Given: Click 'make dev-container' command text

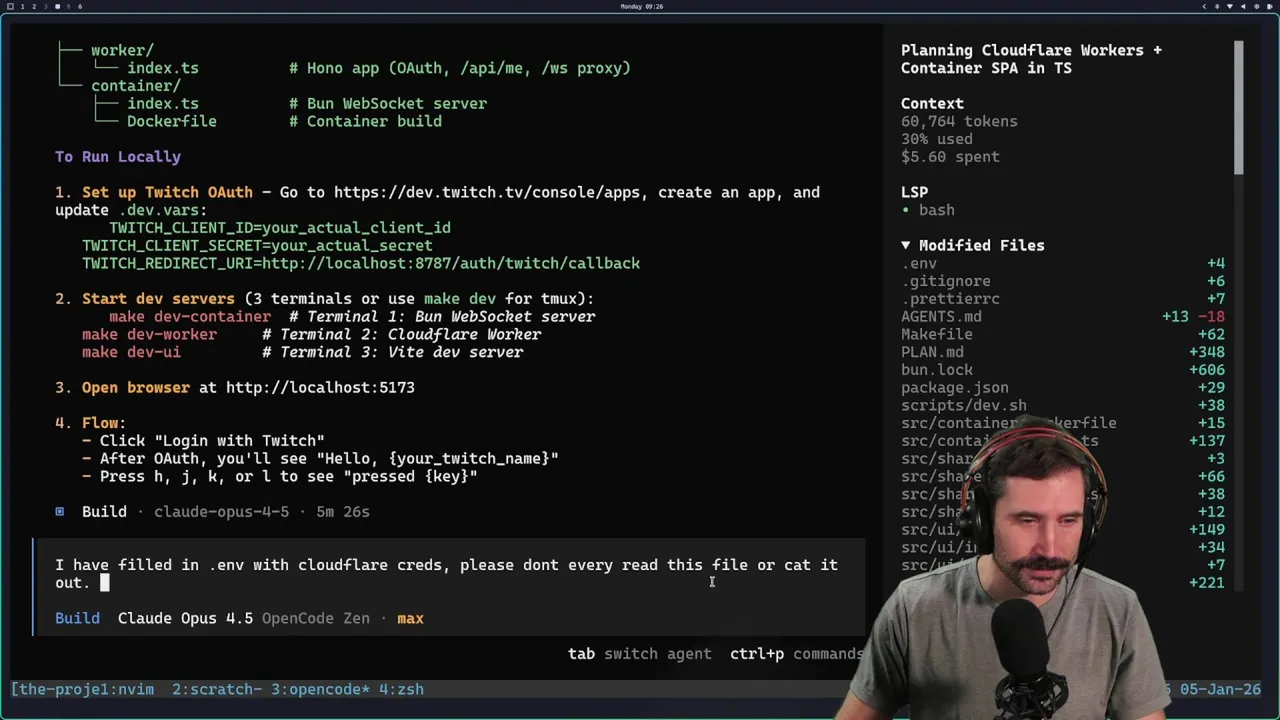Looking at the screenshot, I should point(190,316).
